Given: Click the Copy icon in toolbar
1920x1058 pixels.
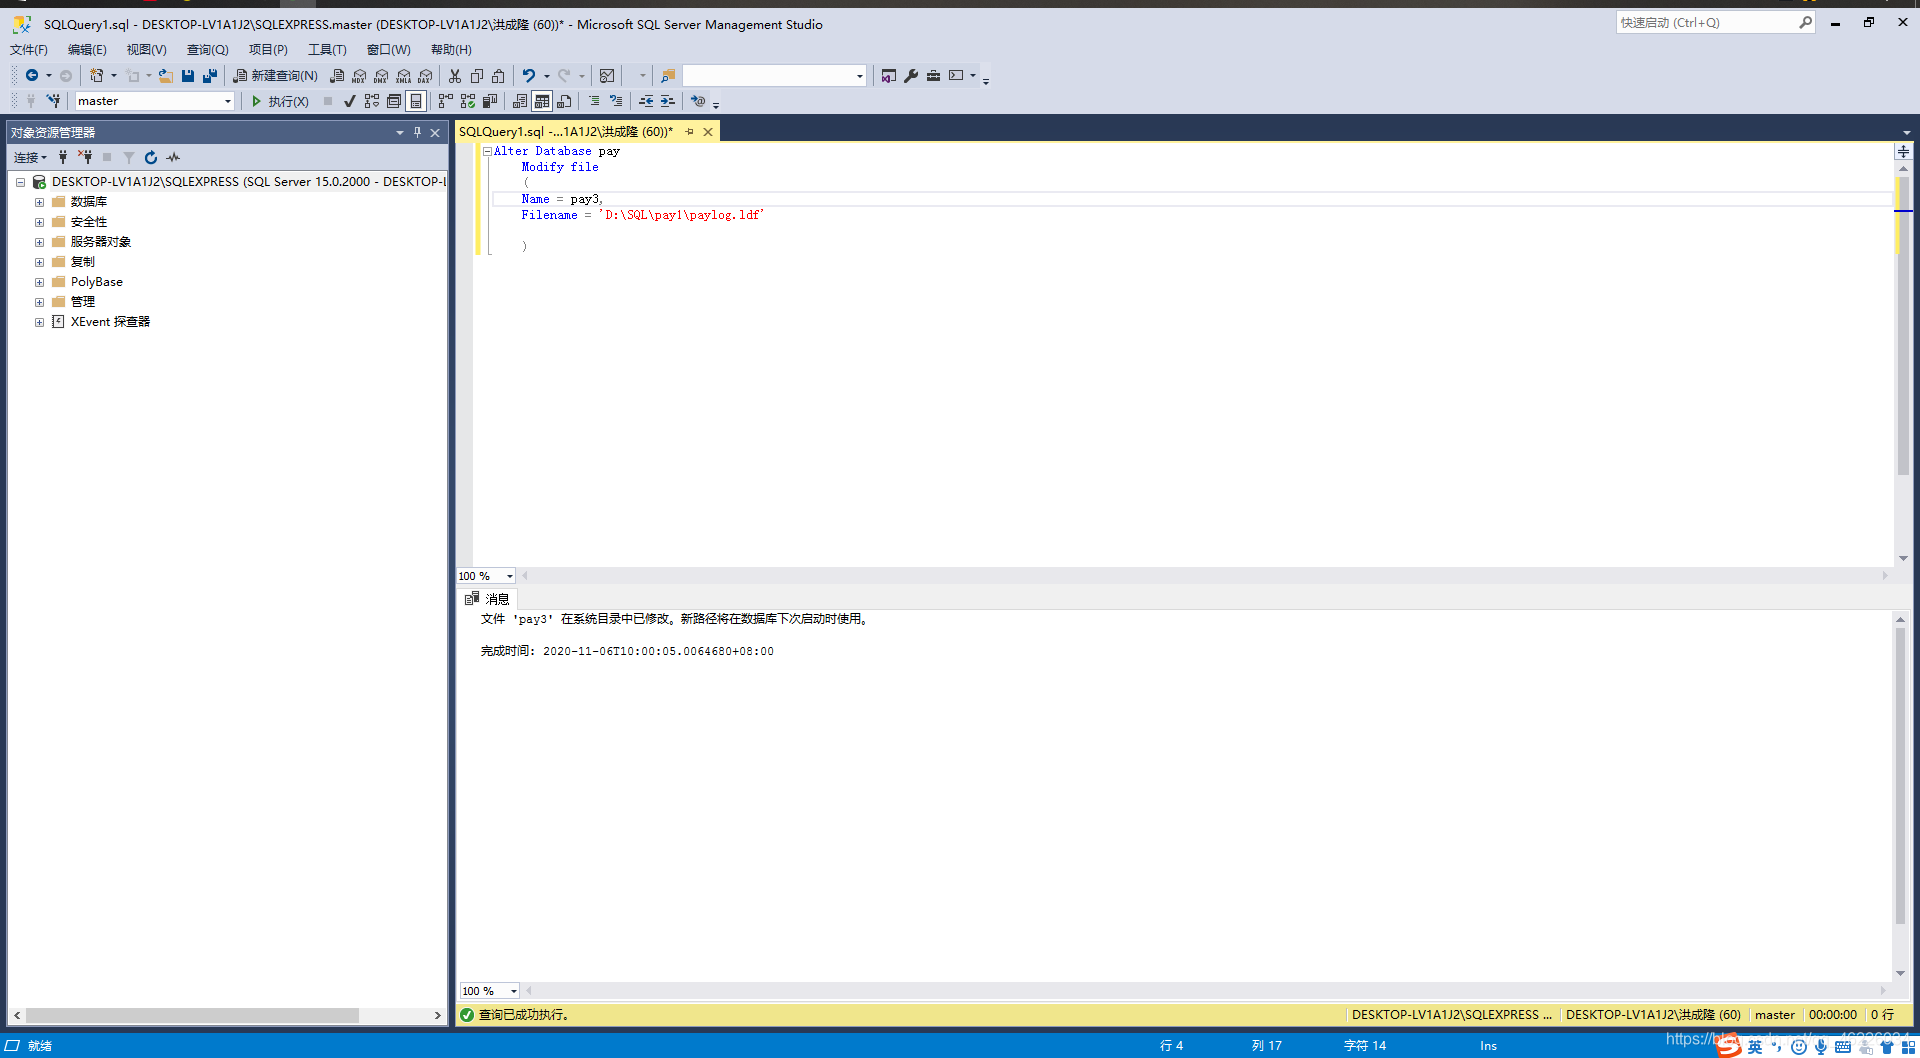Looking at the screenshot, I should coord(477,75).
